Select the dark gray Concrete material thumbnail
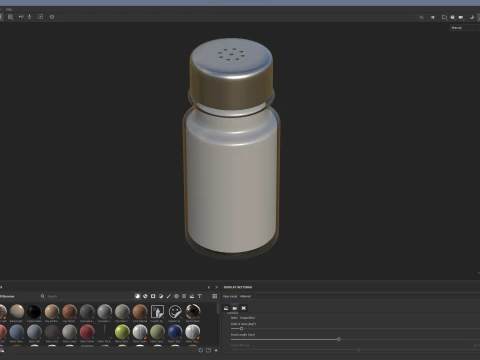 tap(87, 312)
